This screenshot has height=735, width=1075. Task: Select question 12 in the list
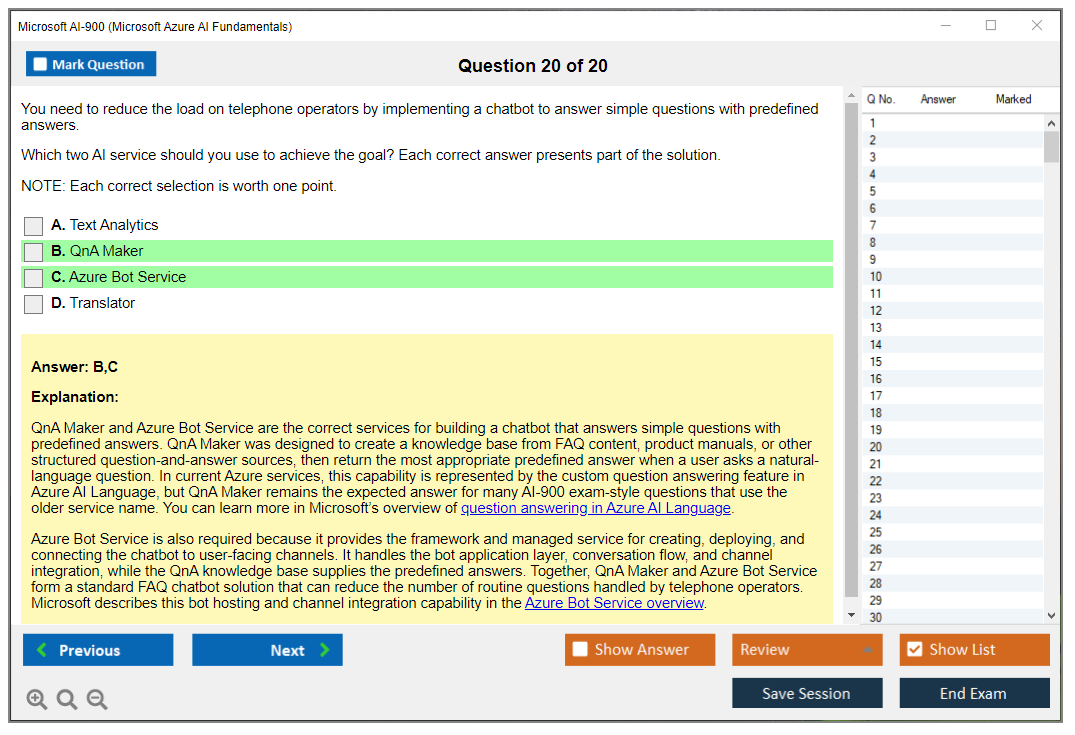coord(953,311)
